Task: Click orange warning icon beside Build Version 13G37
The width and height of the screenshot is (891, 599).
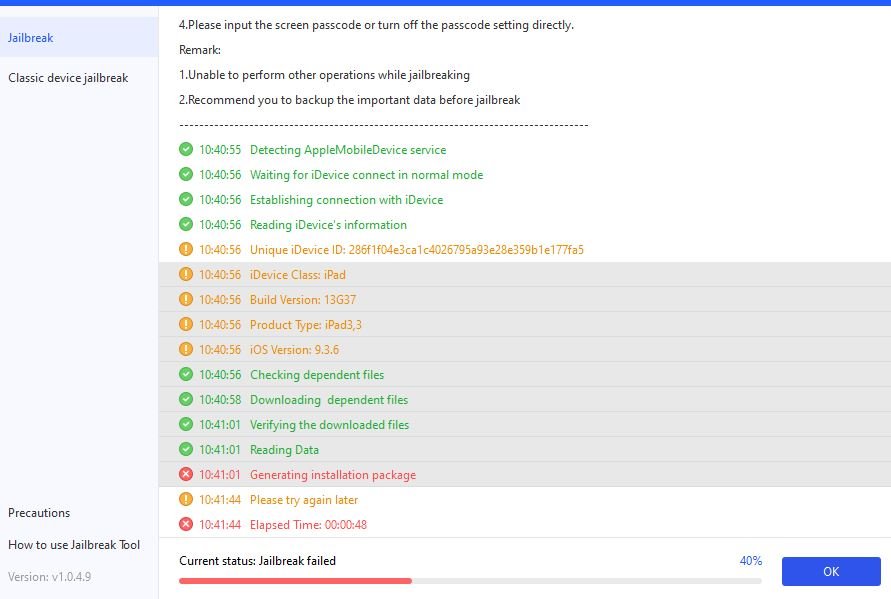Action: pos(186,300)
